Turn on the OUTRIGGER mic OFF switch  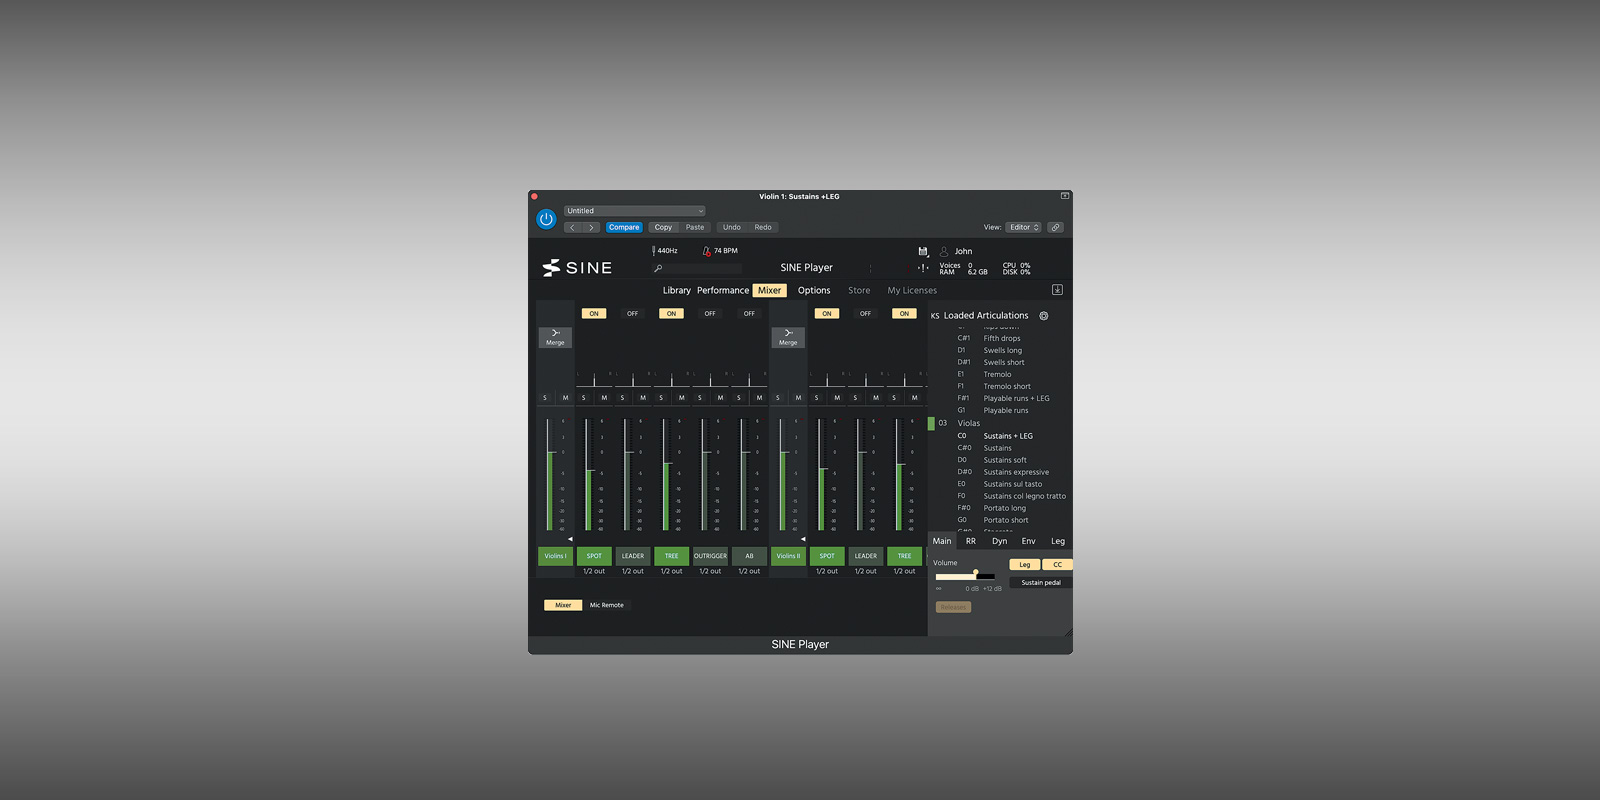tap(710, 313)
